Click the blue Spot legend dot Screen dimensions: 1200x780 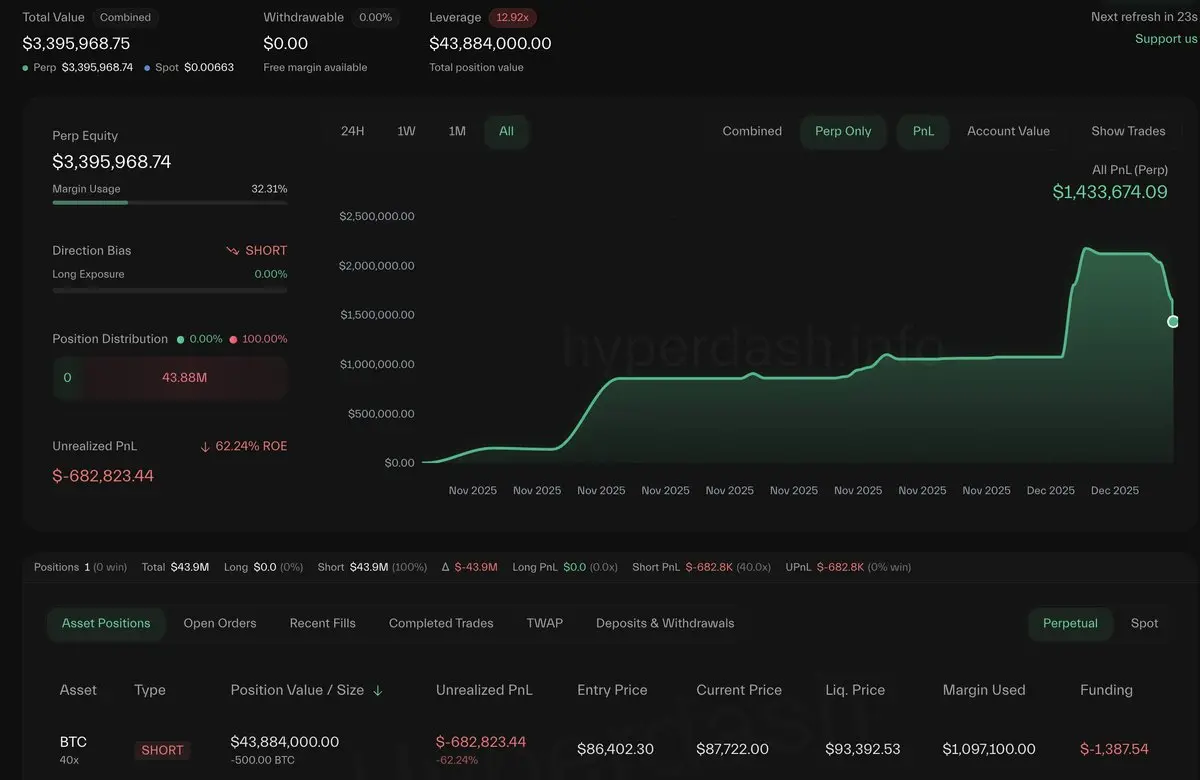[x=148, y=68]
